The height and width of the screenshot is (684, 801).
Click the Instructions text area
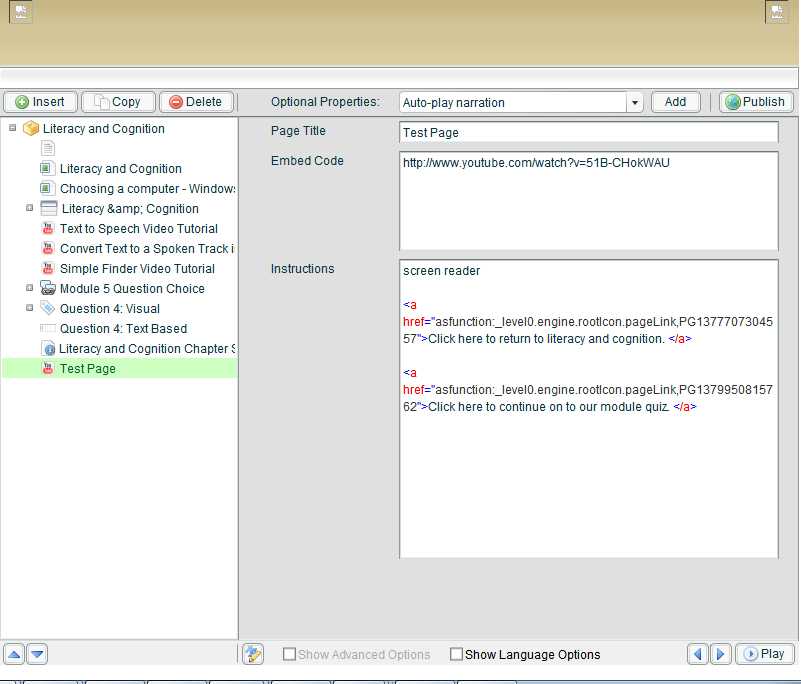[x=588, y=409]
